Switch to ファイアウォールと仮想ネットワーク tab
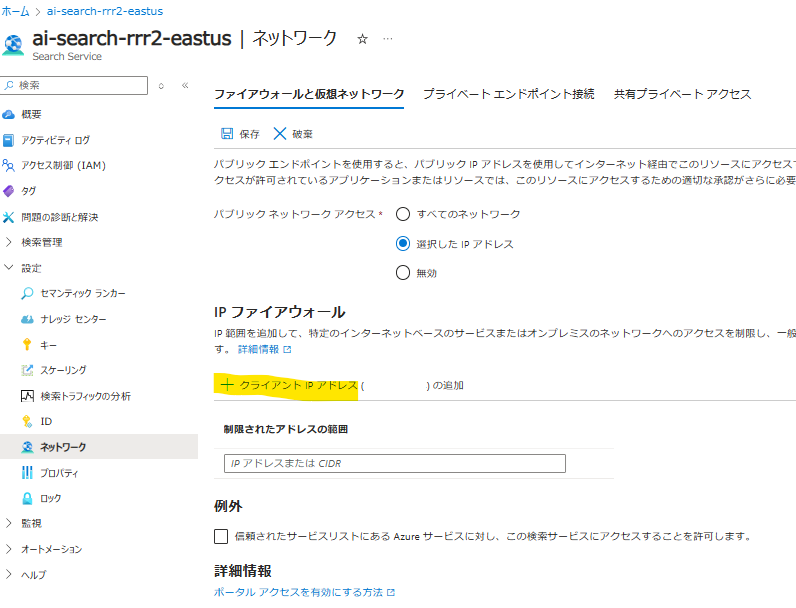This screenshot has width=796, height=608. coord(309,94)
